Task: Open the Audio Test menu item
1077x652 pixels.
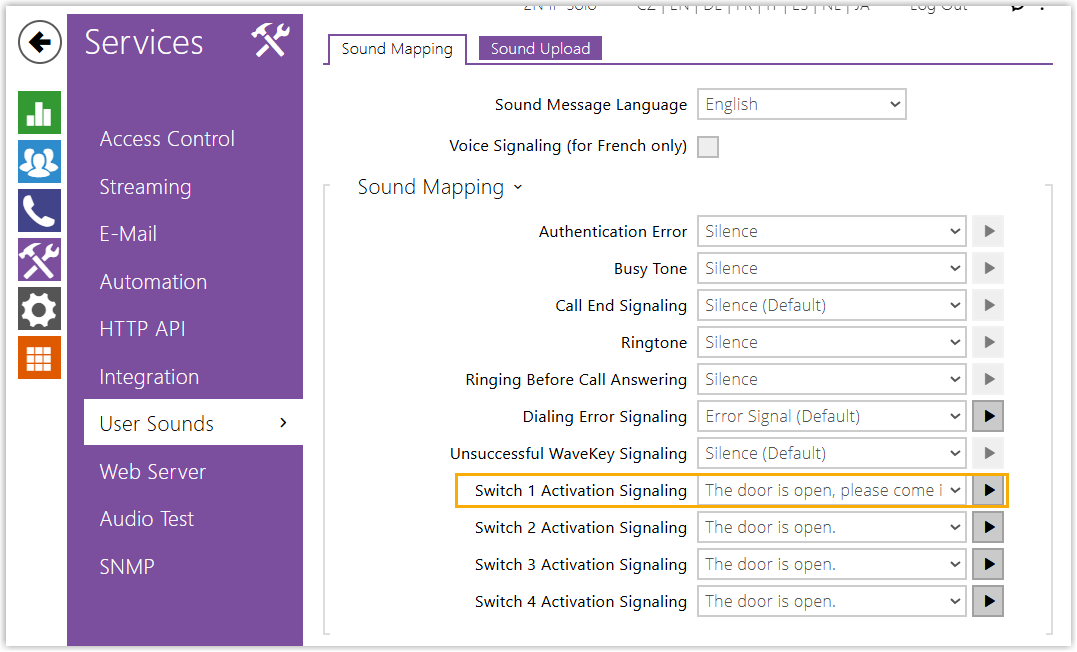Action: (147, 519)
